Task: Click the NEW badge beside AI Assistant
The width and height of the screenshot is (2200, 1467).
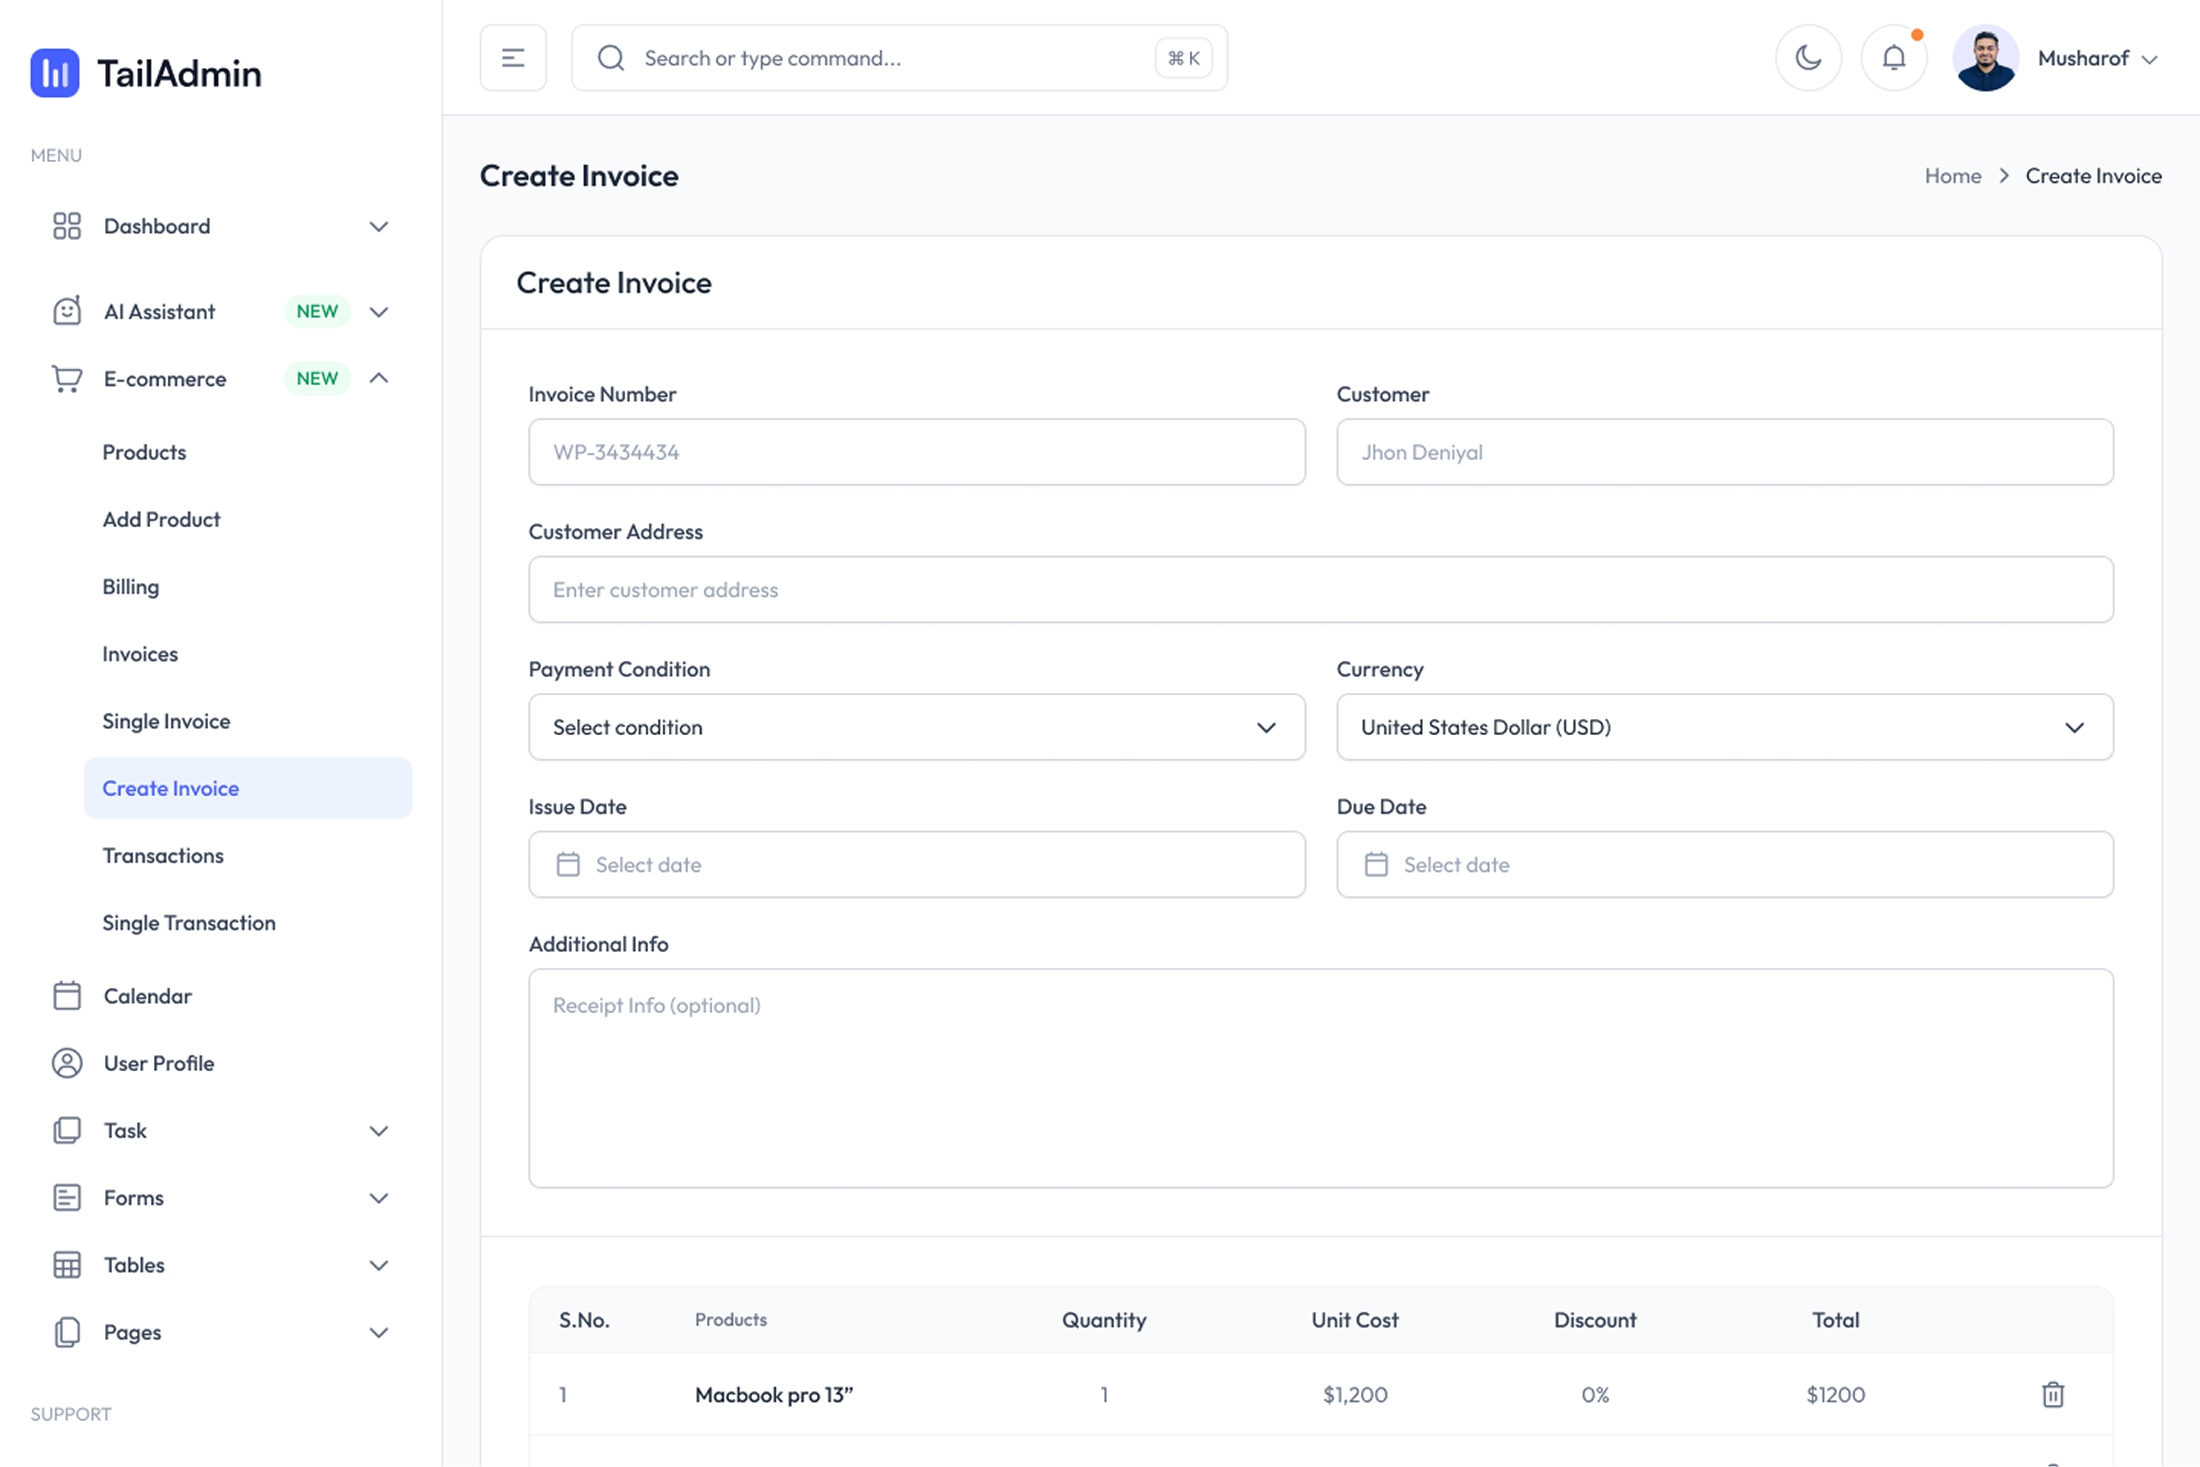Action: click(x=317, y=311)
